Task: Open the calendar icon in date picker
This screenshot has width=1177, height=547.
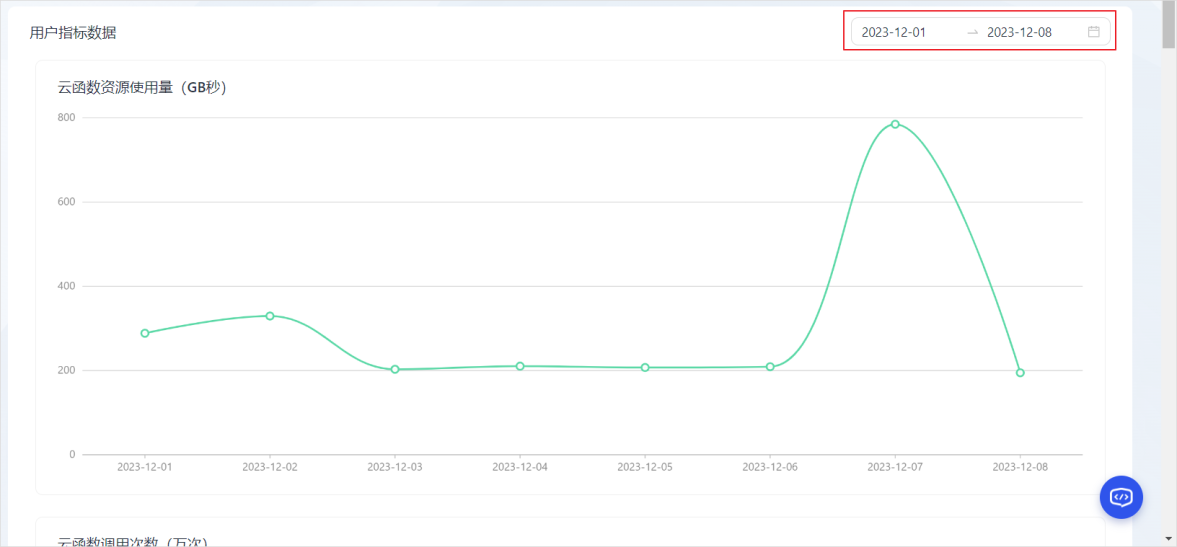Action: click(1094, 32)
